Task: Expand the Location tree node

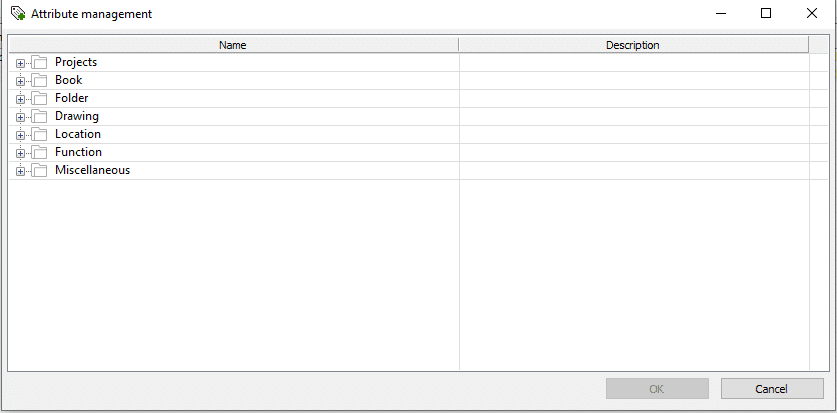Action: click(x=21, y=135)
